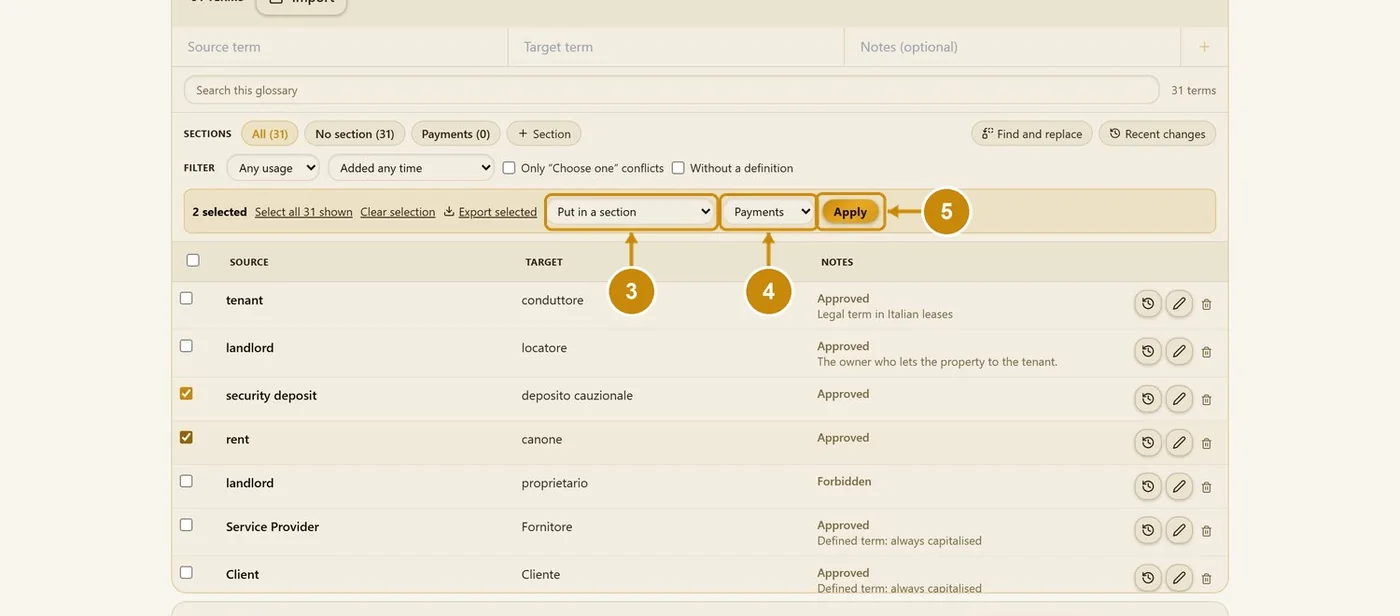The image size is (1400, 616).
Task: Edit the security deposit entry
Action: pos(1179,400)
